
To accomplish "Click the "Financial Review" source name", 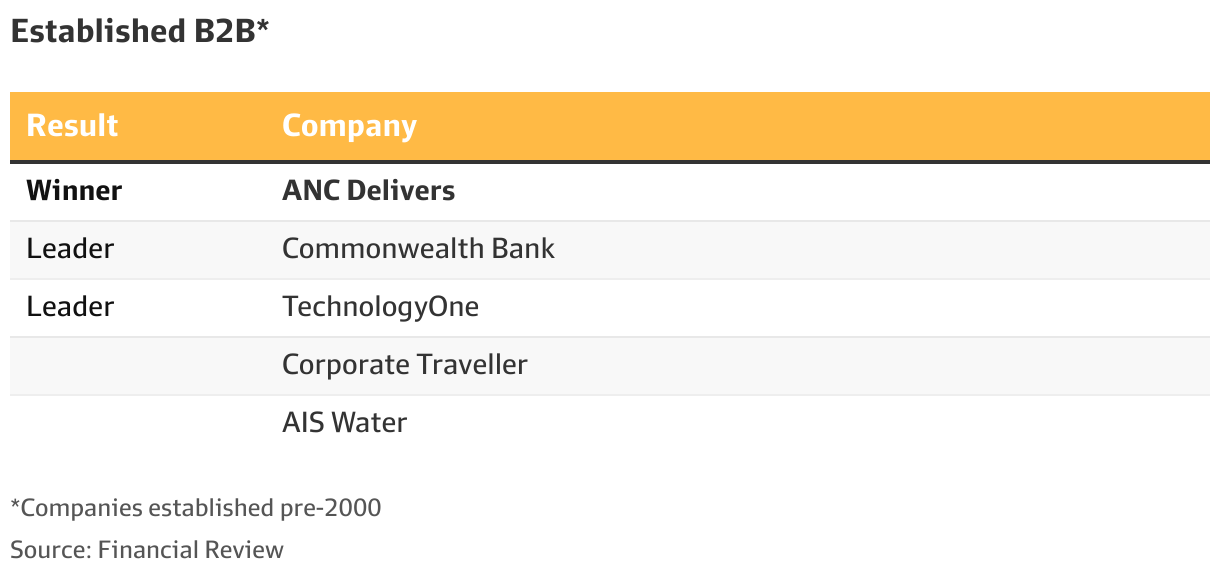I will point(190,550).
